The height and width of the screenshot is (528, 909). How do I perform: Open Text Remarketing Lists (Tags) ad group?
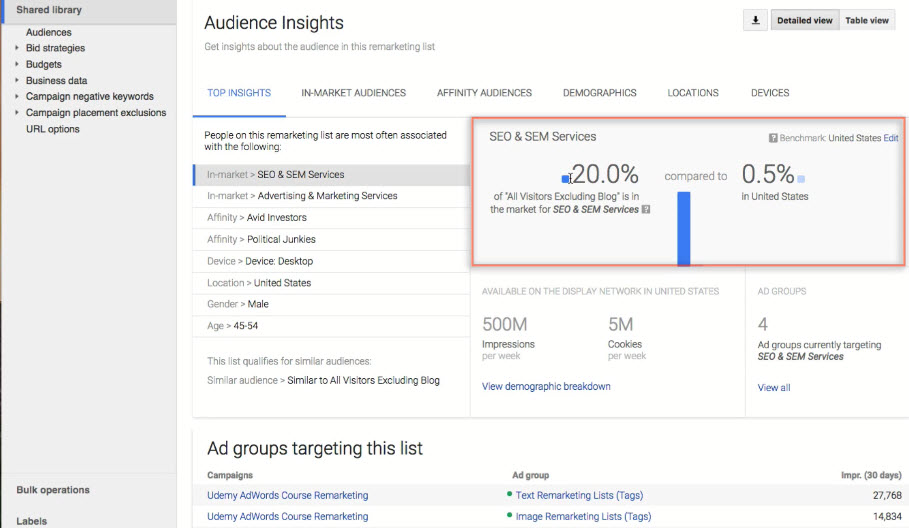point(579,495)
